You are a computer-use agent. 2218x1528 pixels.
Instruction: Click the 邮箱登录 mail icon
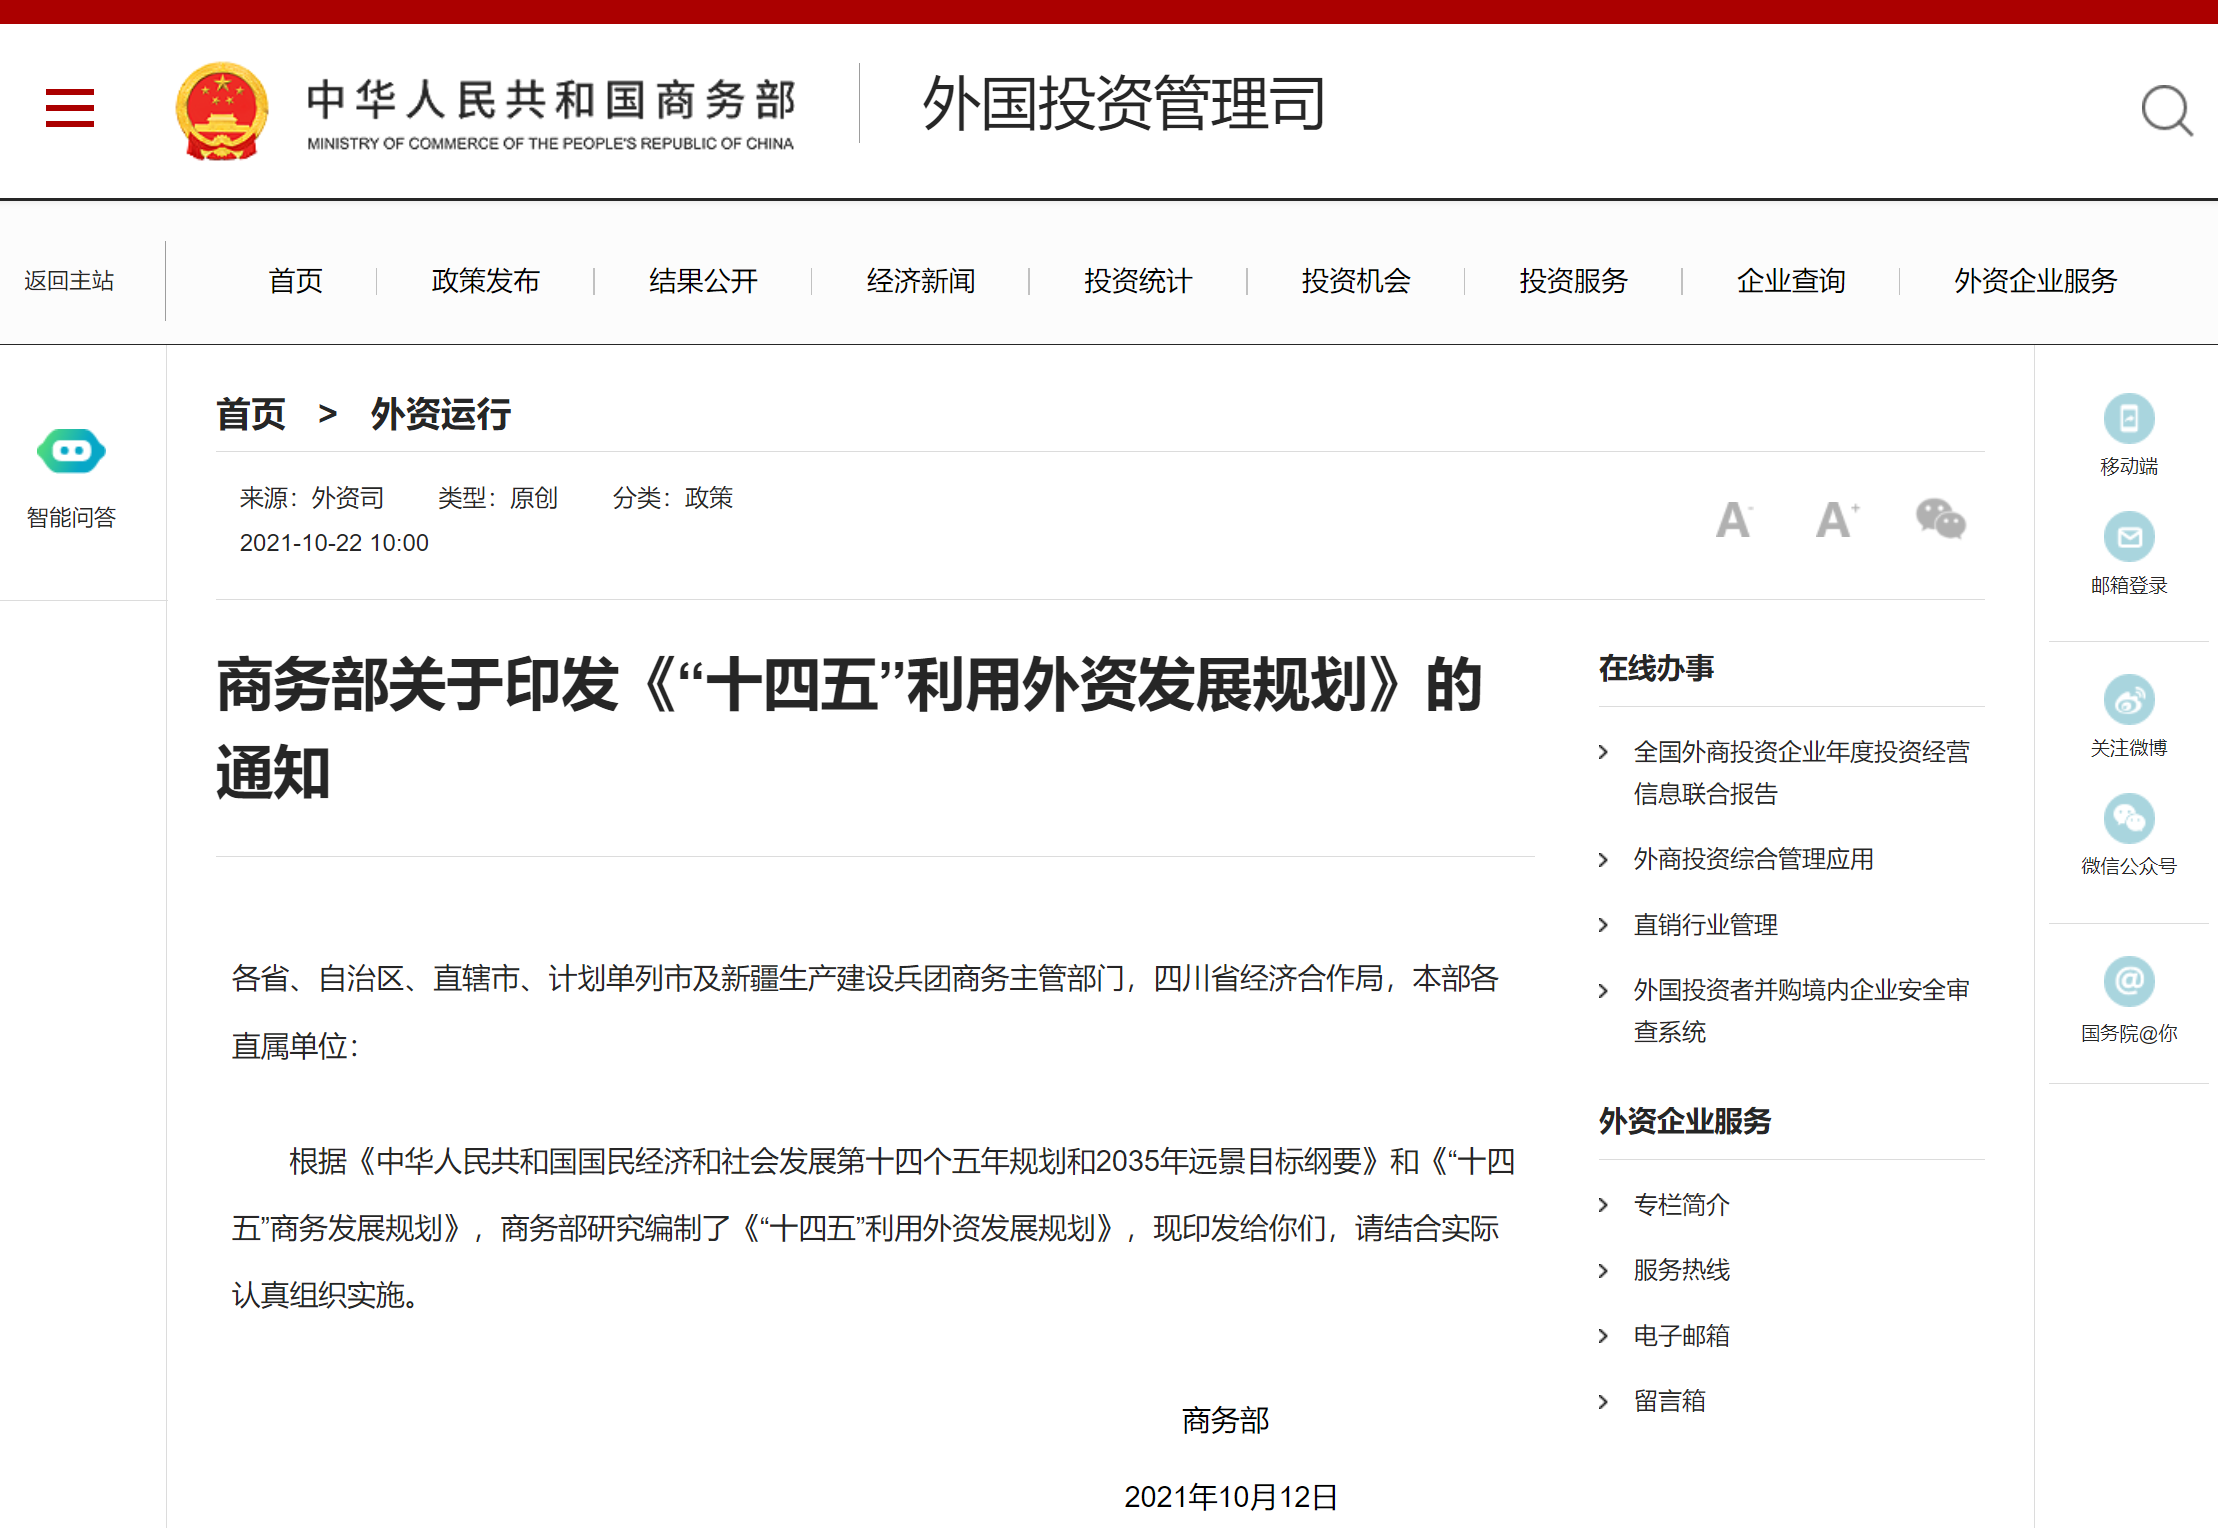pos(2128,538)
